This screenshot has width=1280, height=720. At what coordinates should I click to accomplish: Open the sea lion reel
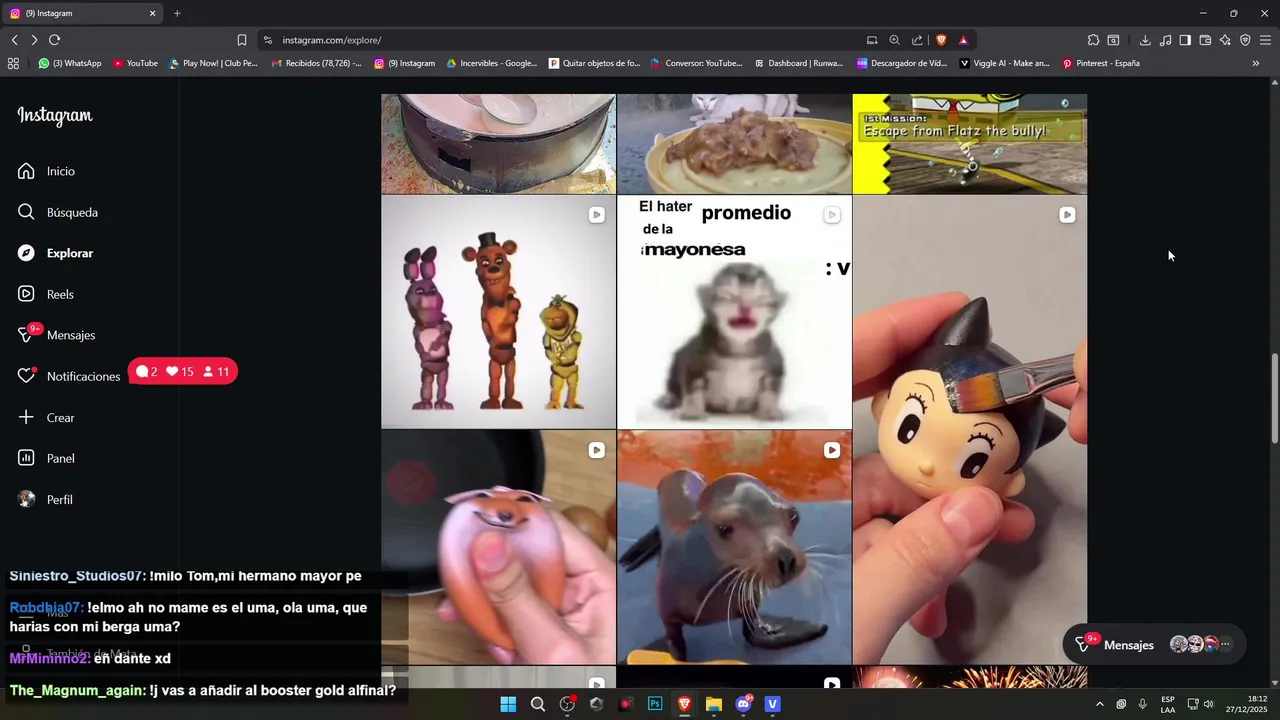(734, 548)
